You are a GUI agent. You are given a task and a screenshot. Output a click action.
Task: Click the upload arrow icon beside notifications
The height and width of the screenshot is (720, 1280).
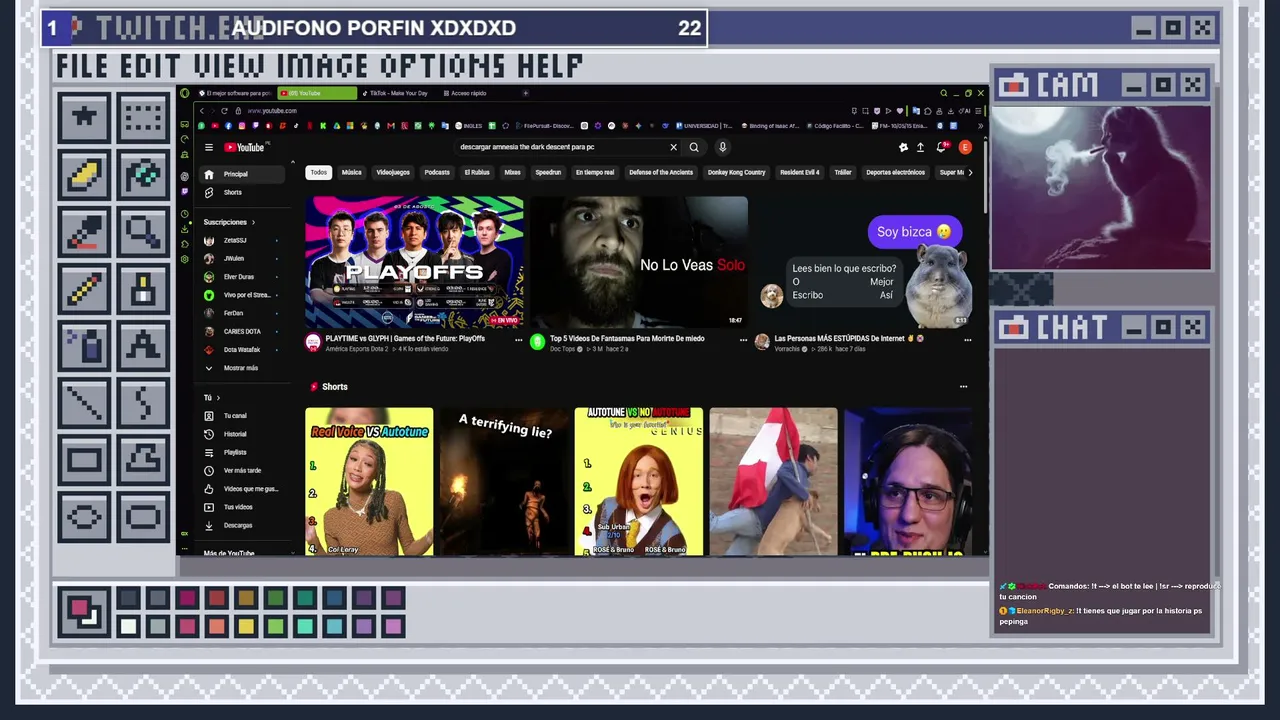tap(921, 147)
